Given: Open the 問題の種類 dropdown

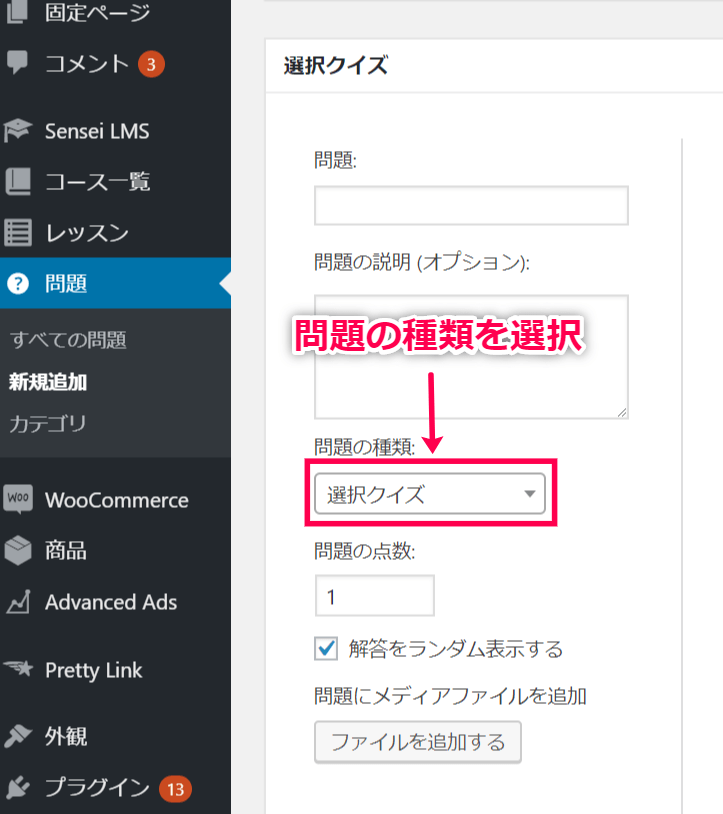Looking at the screenshot, I should point(430,494).
